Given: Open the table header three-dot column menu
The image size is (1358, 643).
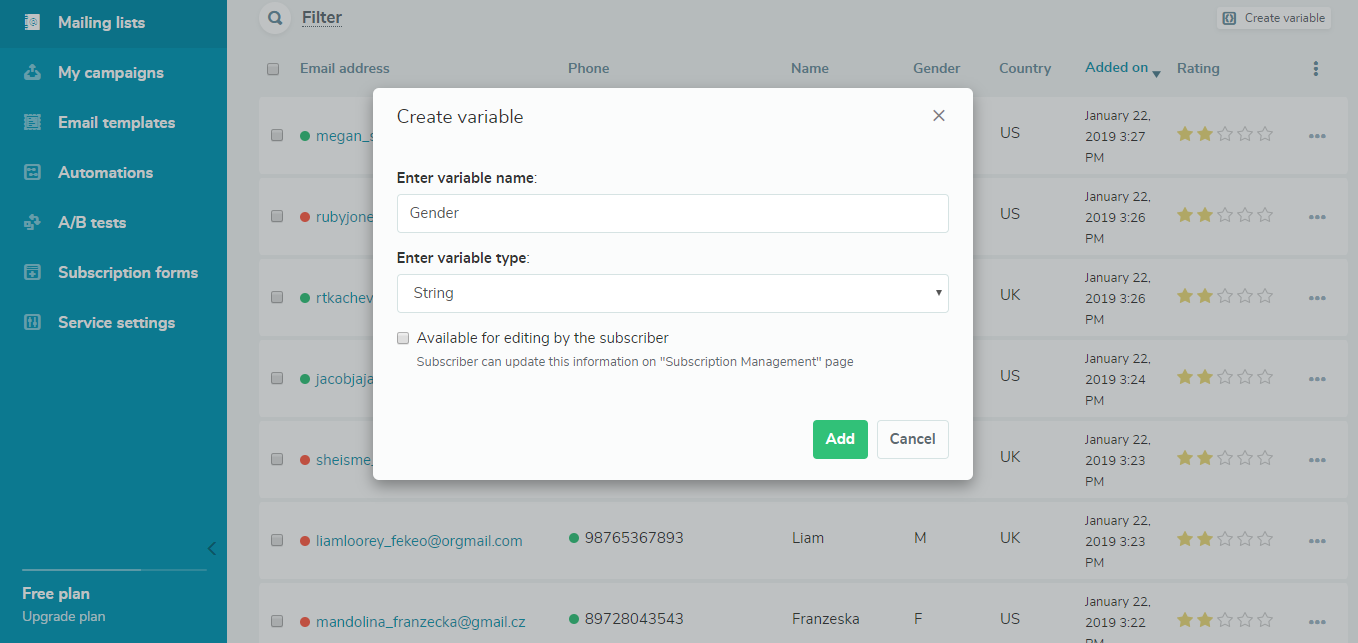Looking at the screenshot, I should 1315,69.
